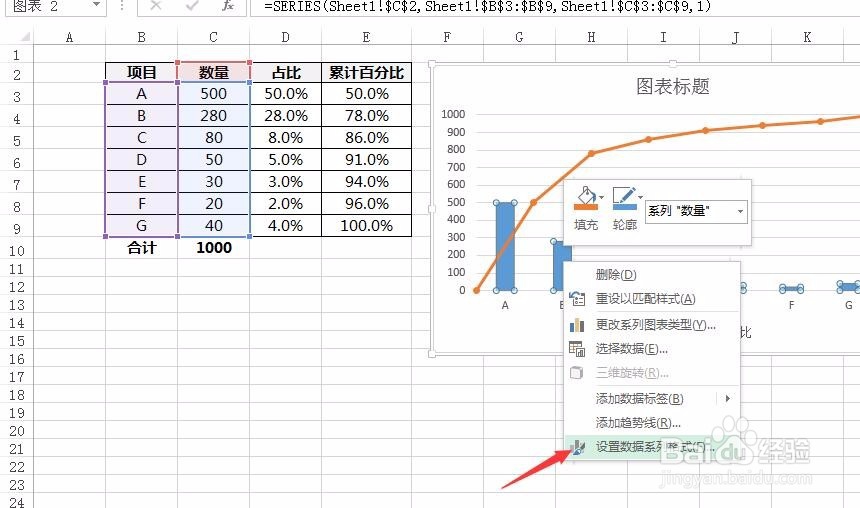Image resolution: width=860 pixels, height=508 pixels.
Task: Open the Name Box dropdown arrow
Action: pyautogui.click(x=96, y=5)
